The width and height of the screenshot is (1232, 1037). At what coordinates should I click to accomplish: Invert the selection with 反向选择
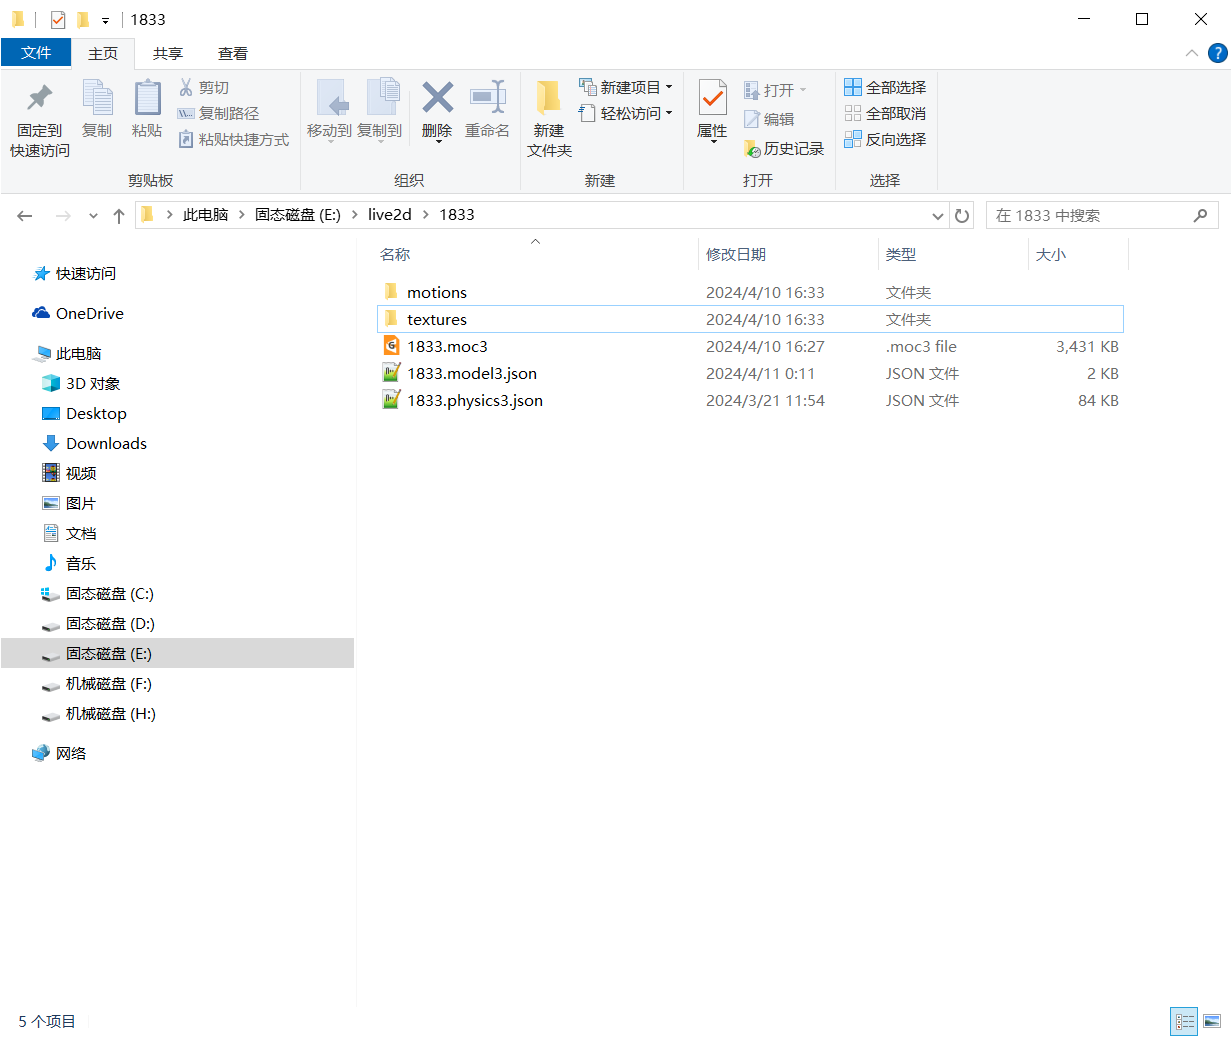pos(885,140)
